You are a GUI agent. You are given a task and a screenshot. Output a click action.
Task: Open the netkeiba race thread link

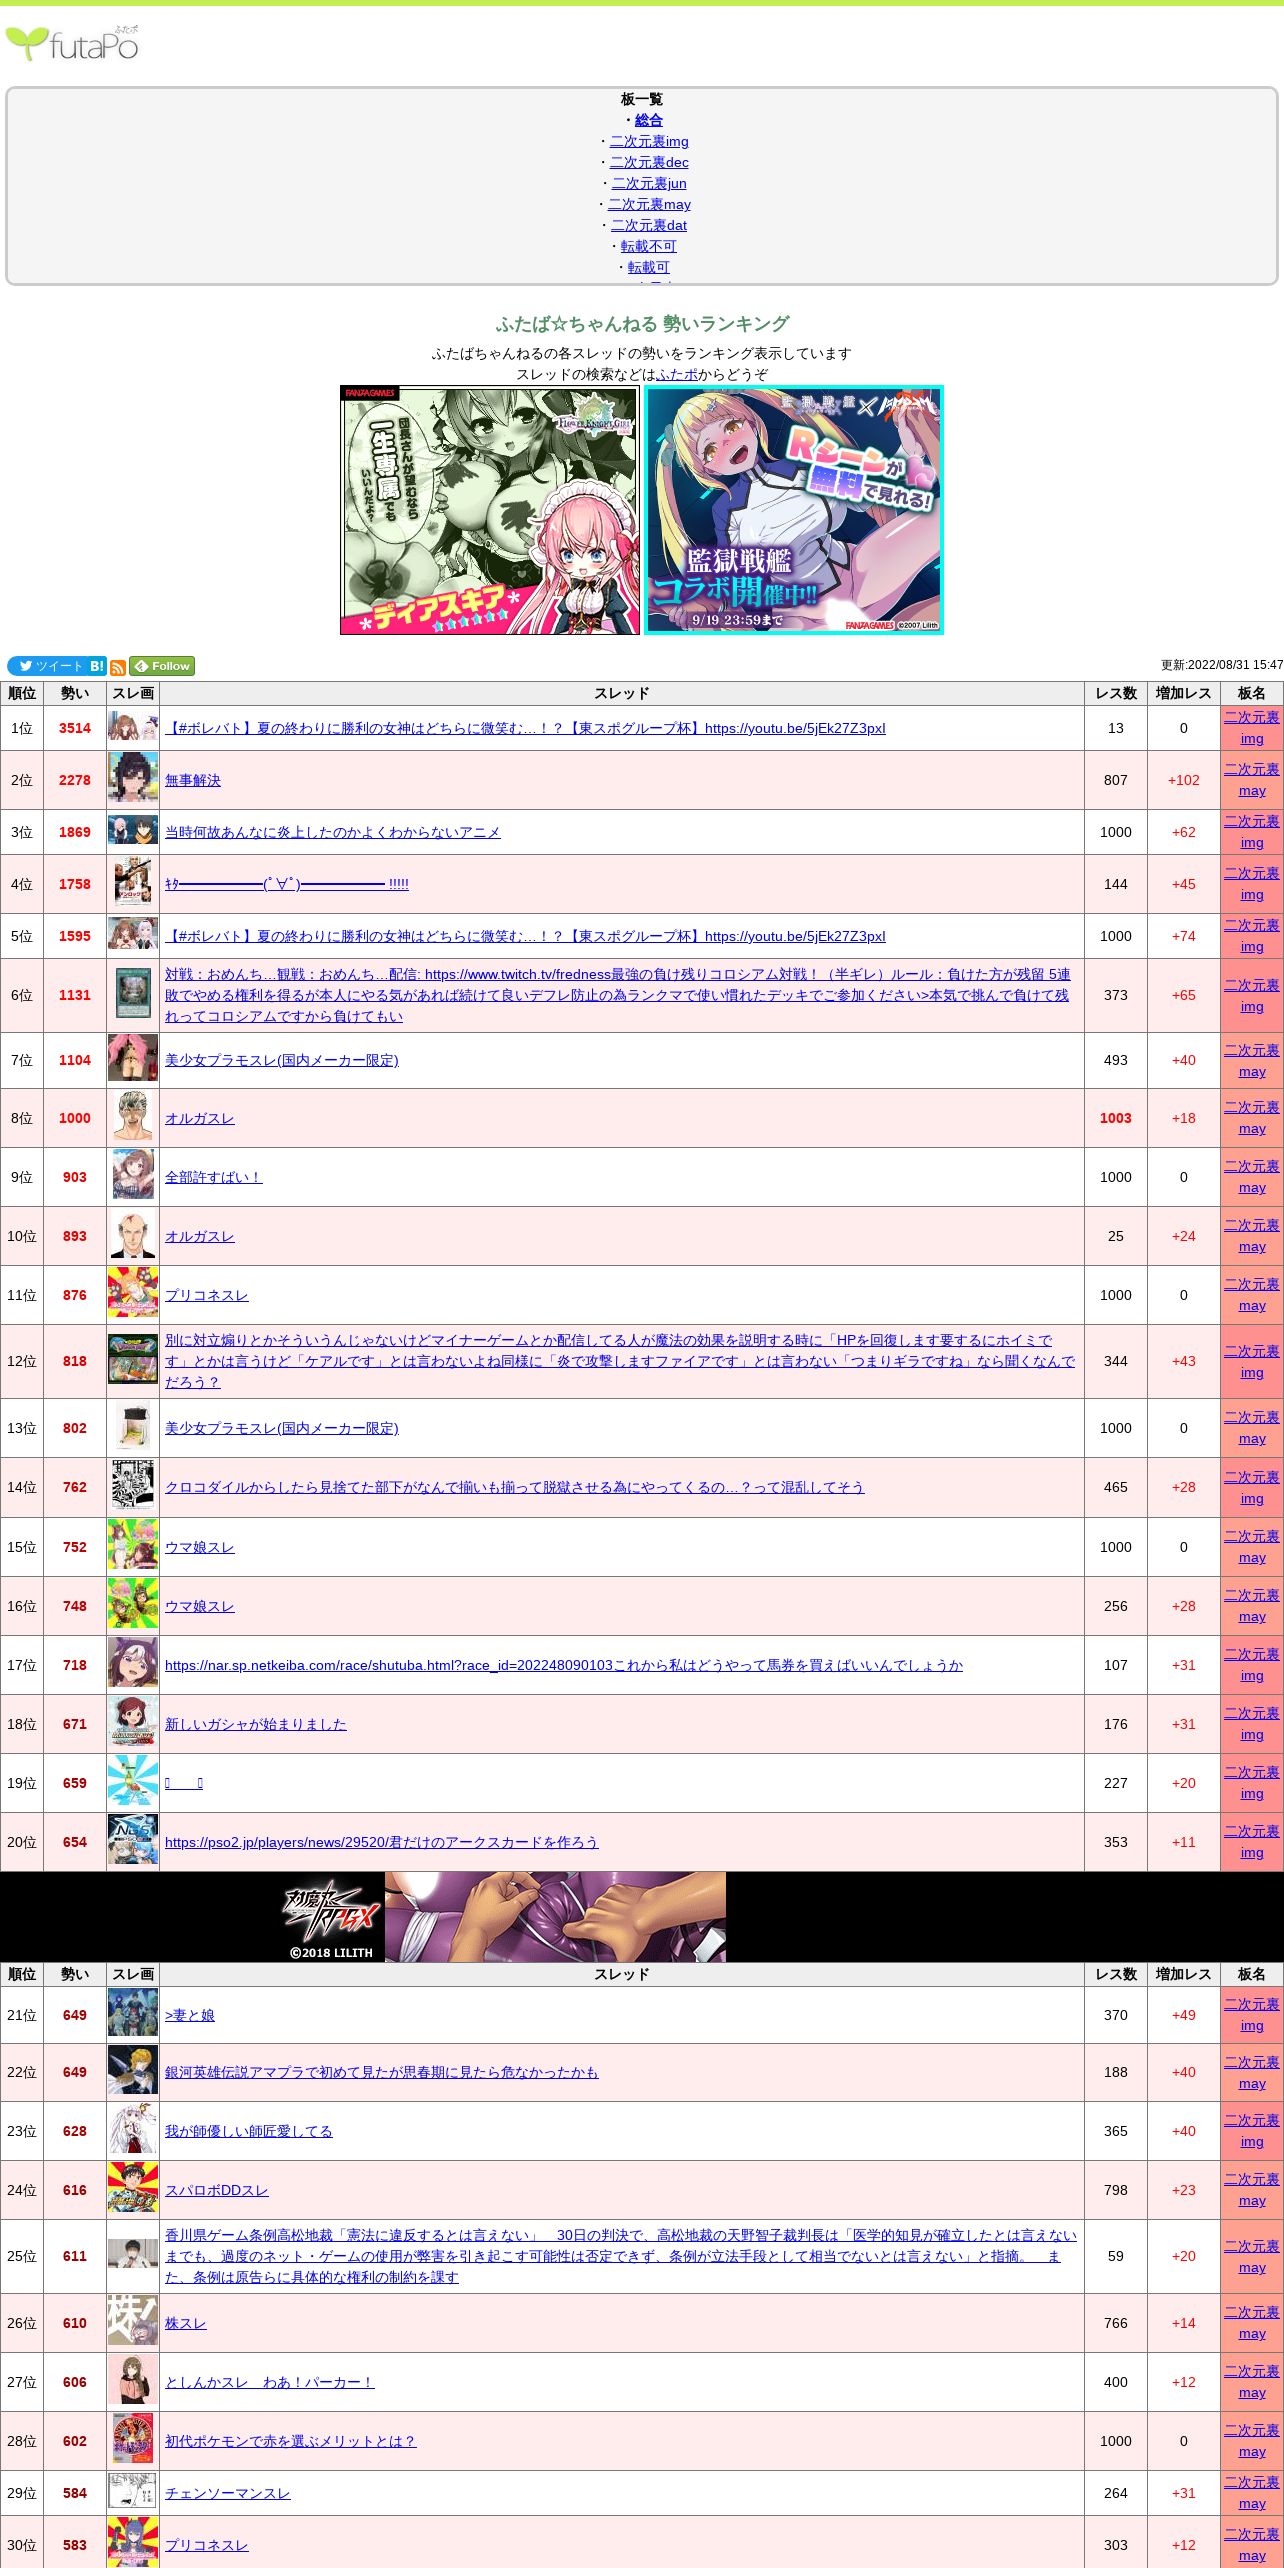tap(564, 1665)
